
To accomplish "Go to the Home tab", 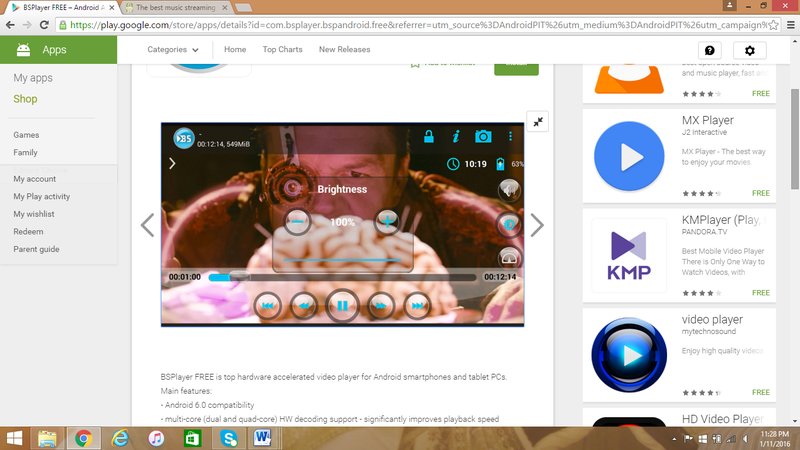I will 235,49.
